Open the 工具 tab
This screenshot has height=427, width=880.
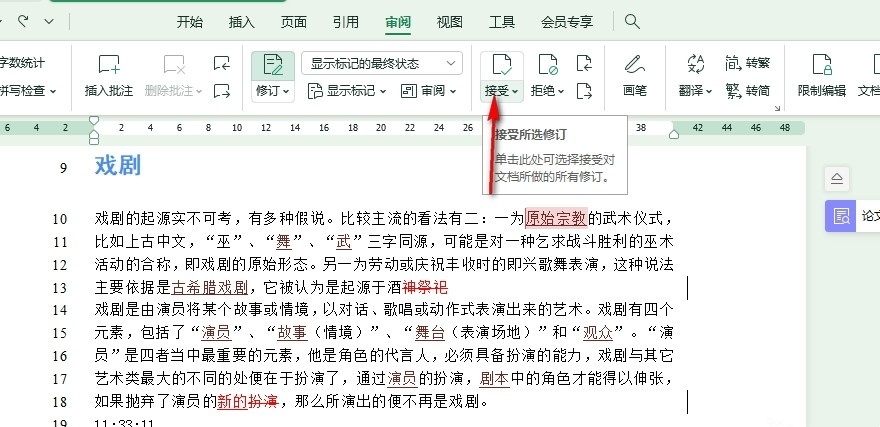pos(502,22)
